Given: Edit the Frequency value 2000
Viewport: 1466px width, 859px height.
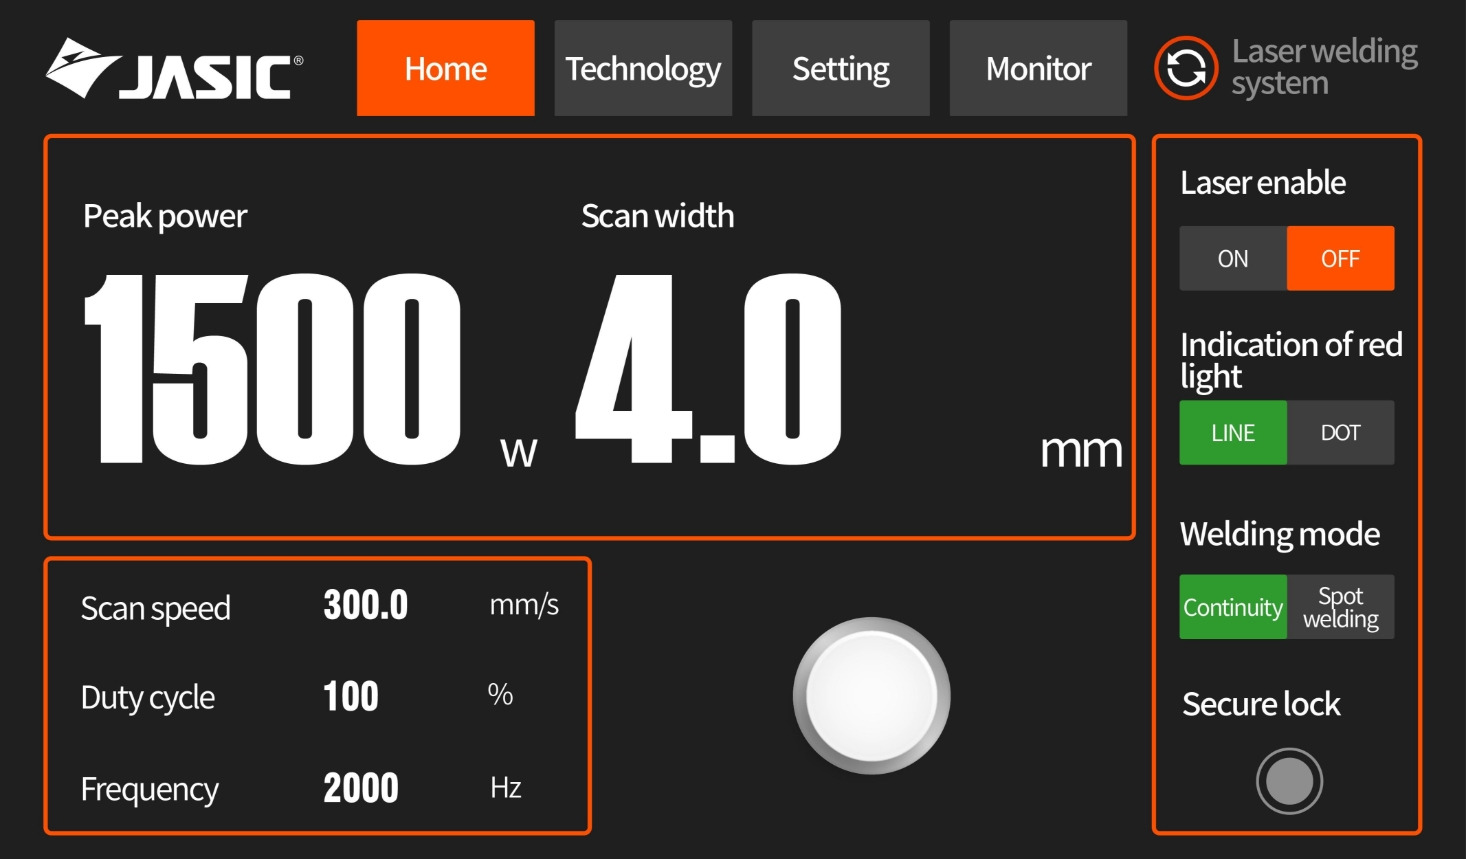Looking at the screenshot, I should (x=361, y=788).
